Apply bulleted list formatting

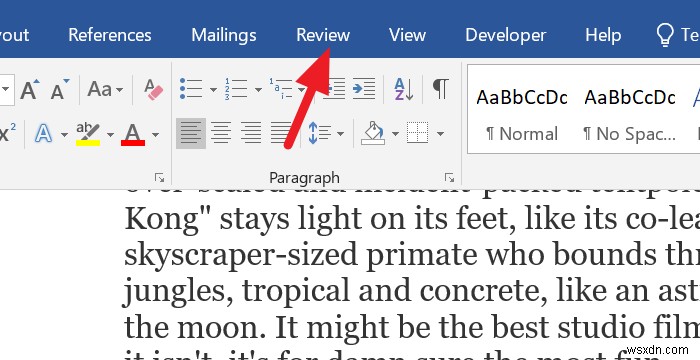point(191,88)
